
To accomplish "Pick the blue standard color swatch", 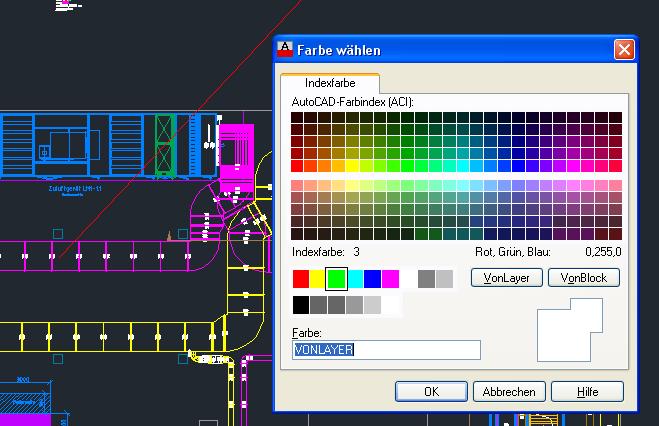I will (x=373, y=278).
